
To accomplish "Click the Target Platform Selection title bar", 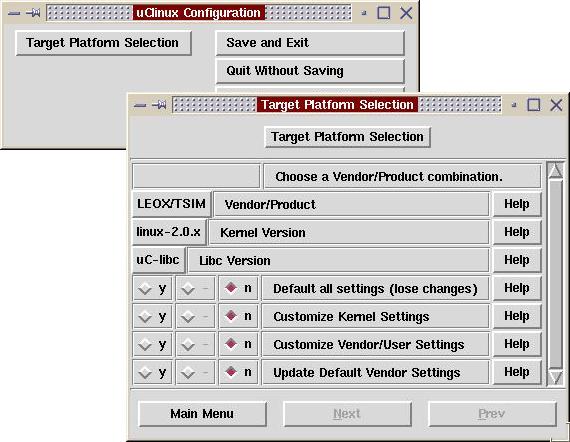I will 337,105.
